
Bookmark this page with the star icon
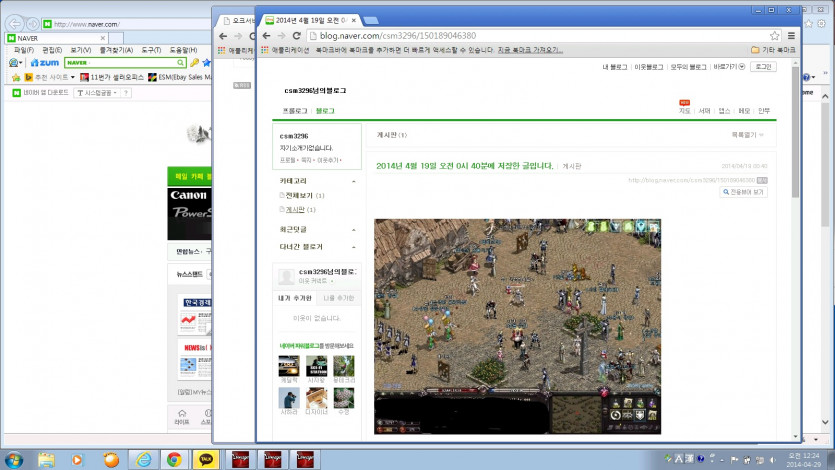point(774,35)
